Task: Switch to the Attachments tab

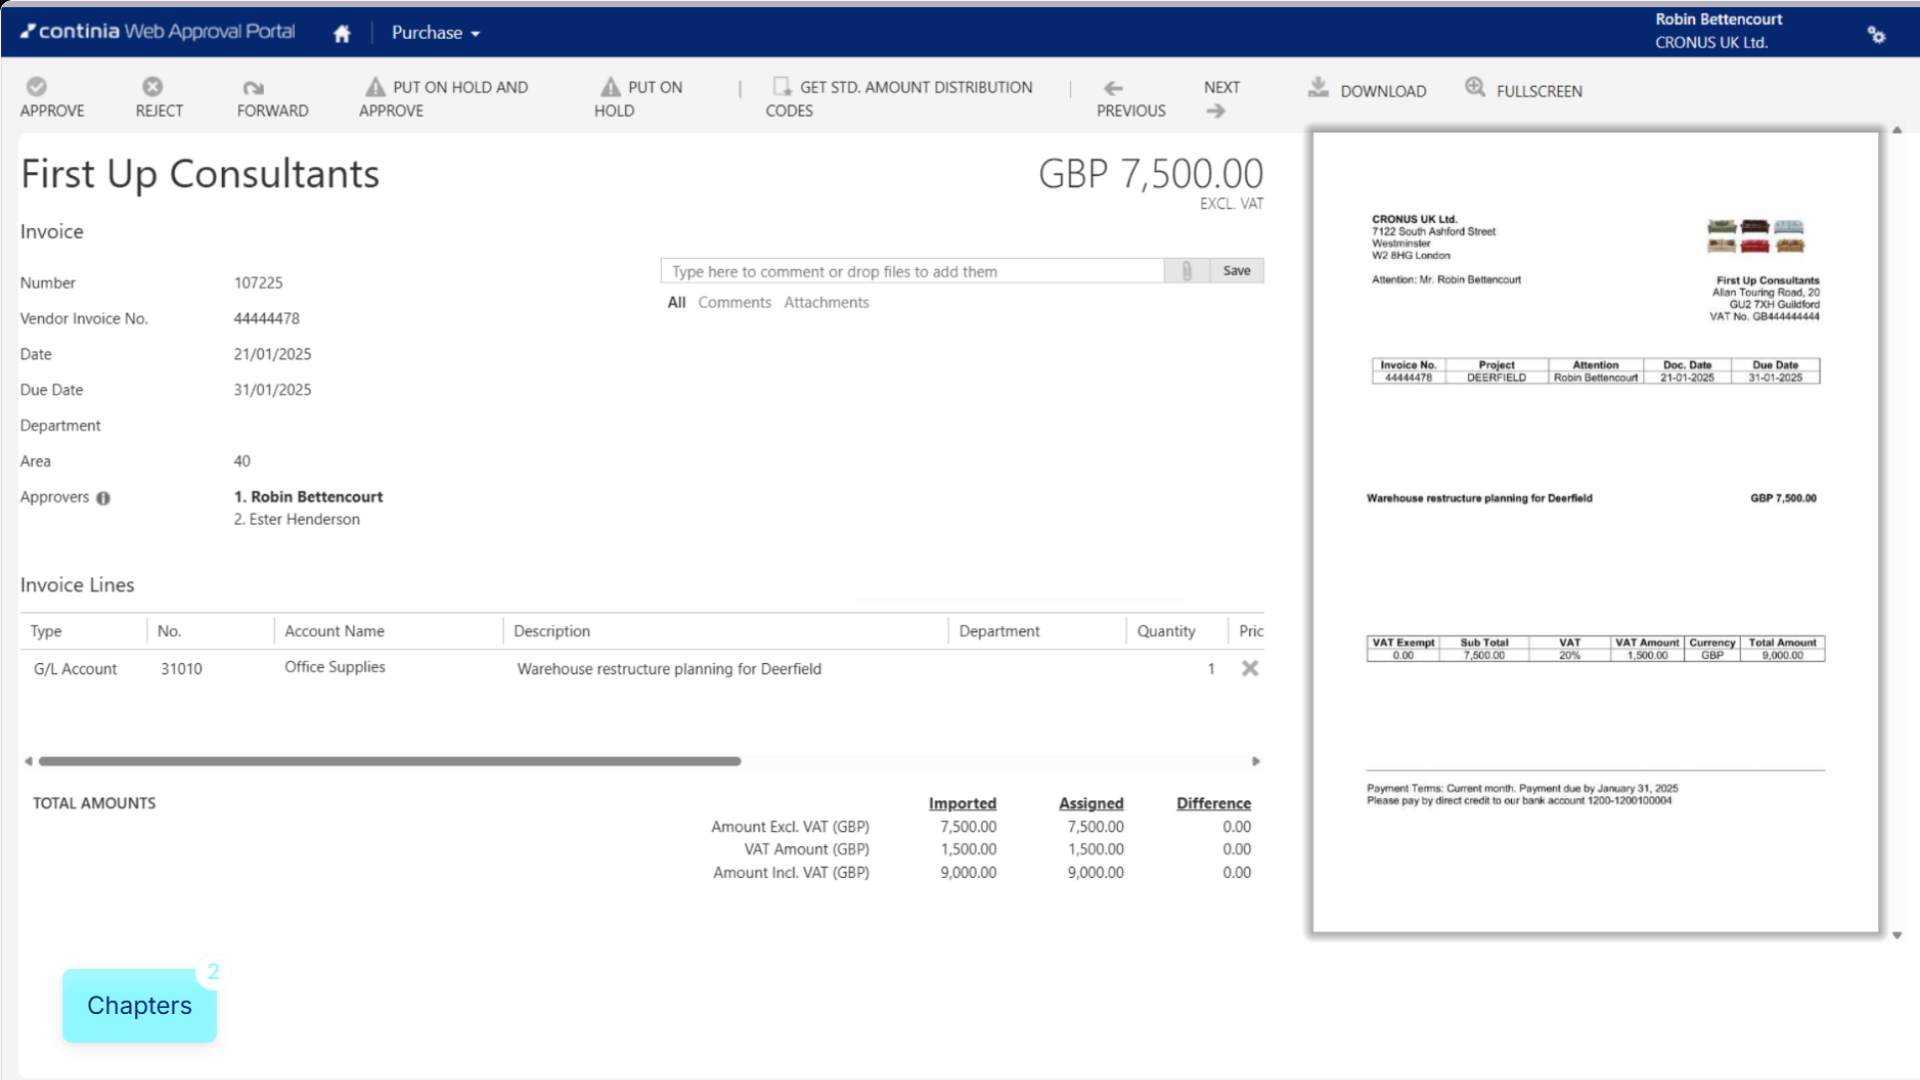Action: pyautogui.click(x=826, y=302)
